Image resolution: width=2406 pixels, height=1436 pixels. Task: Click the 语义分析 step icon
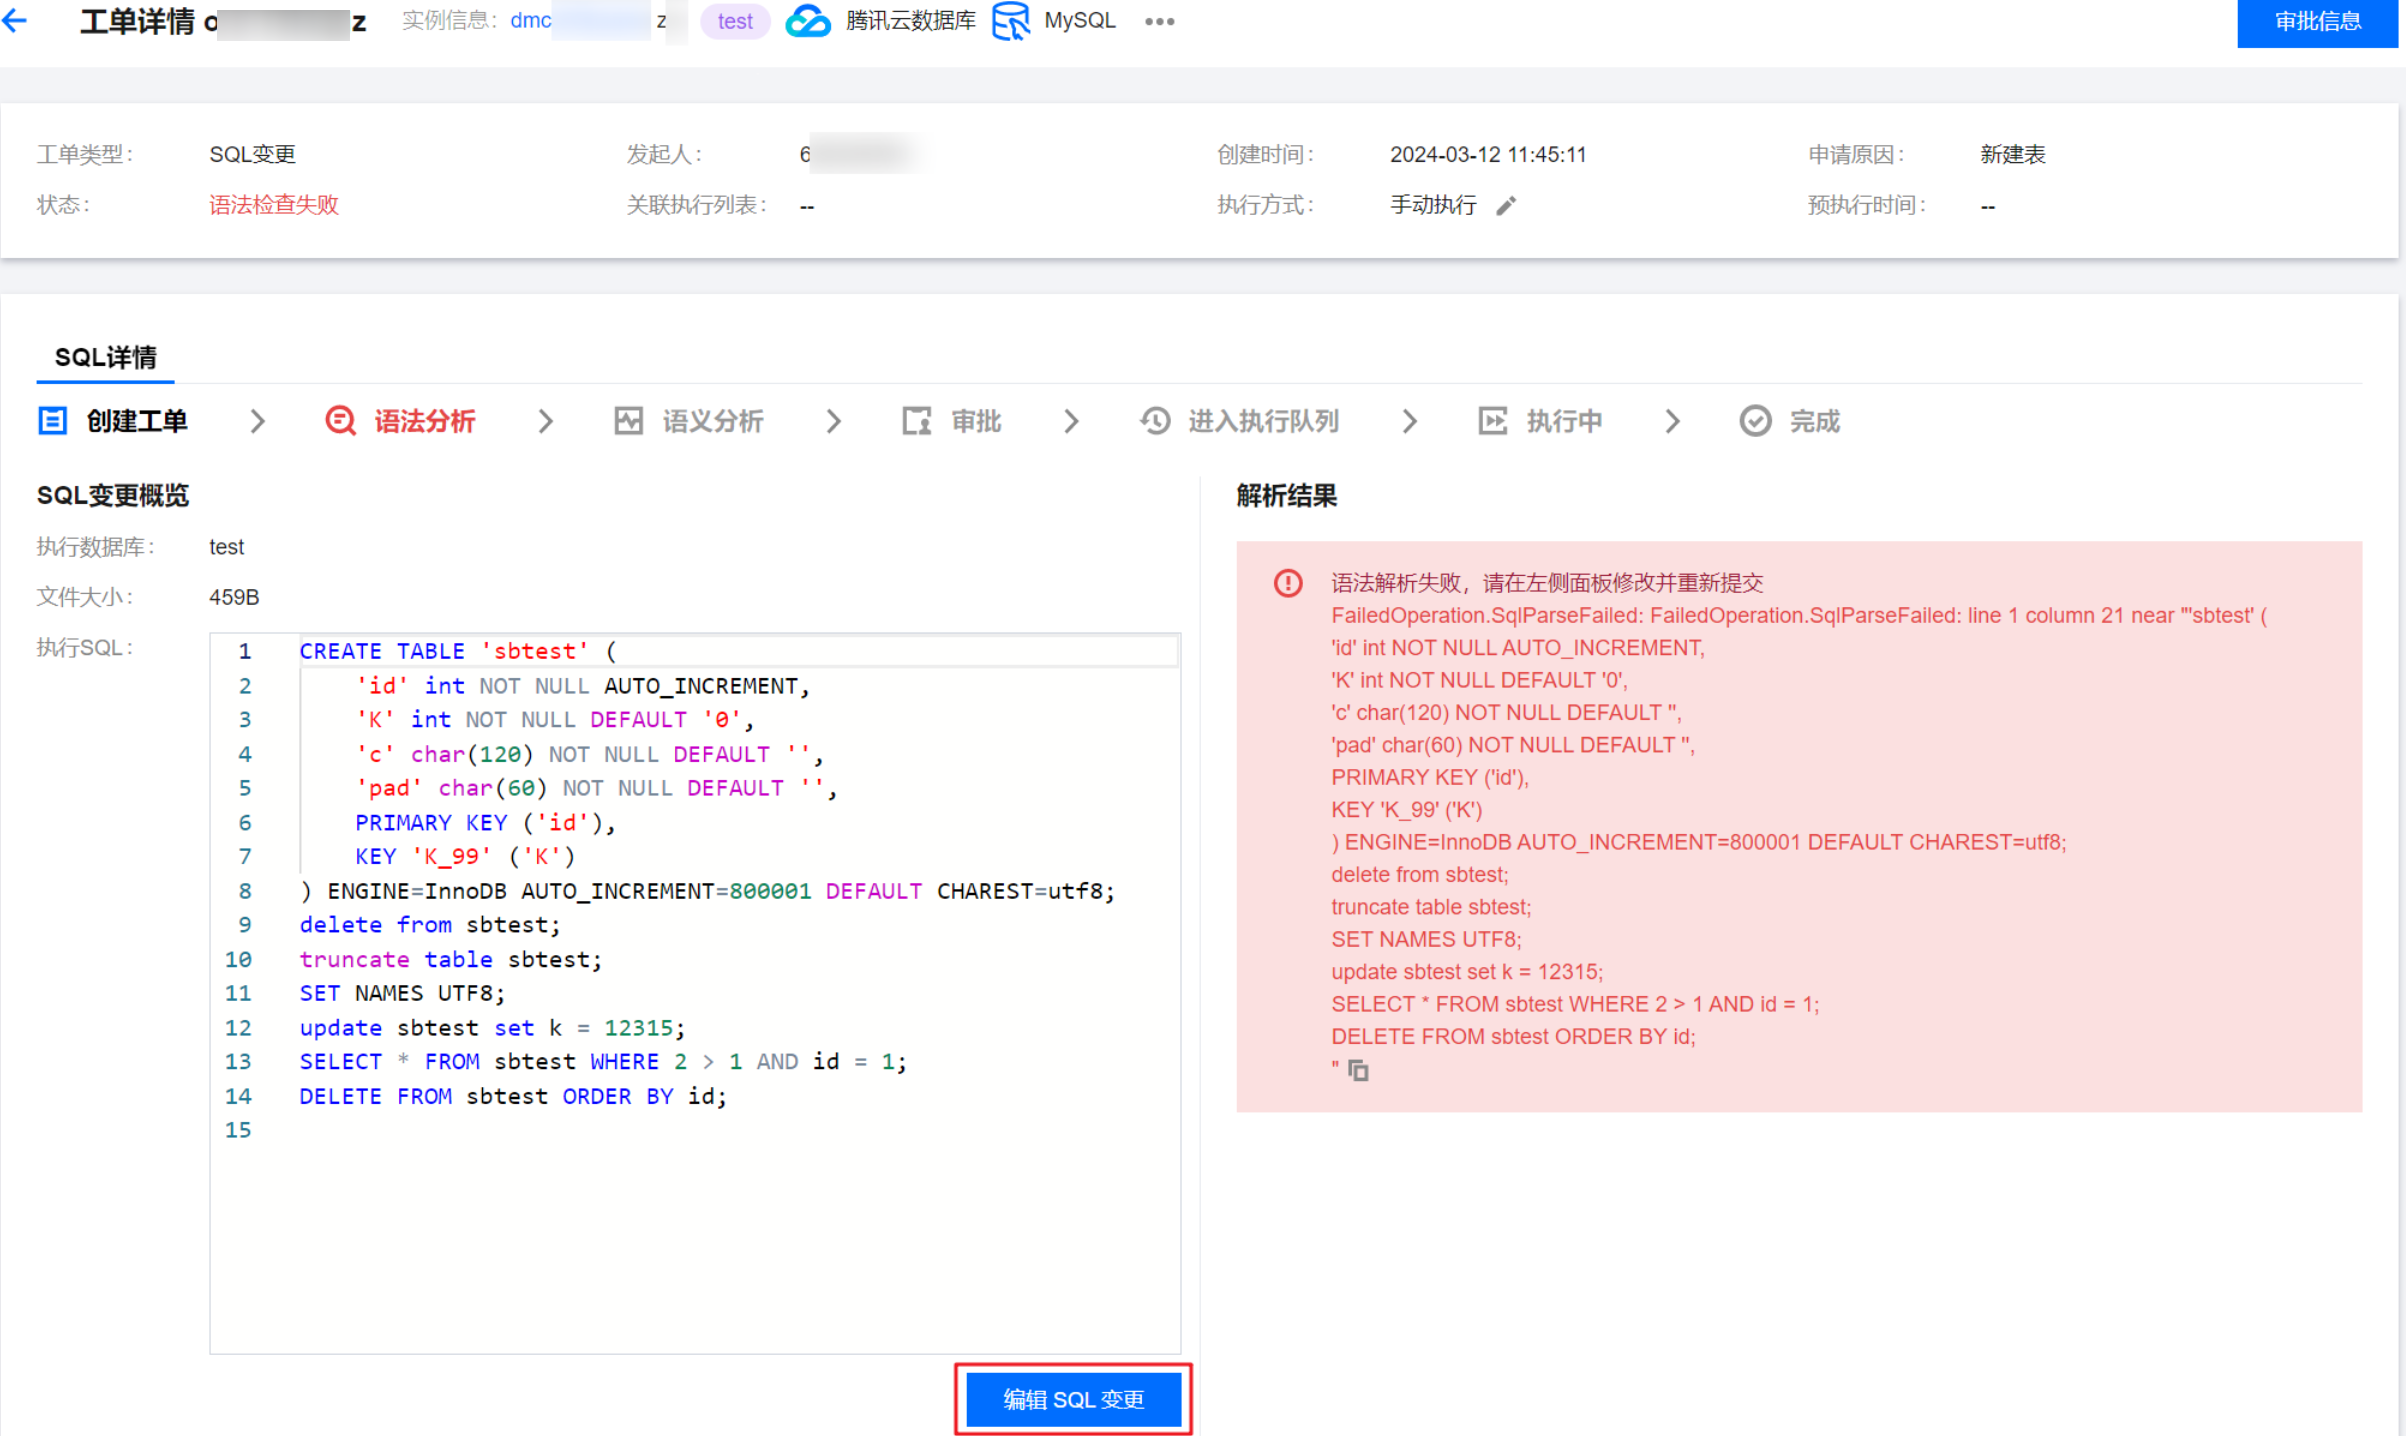tap(628, 421)
